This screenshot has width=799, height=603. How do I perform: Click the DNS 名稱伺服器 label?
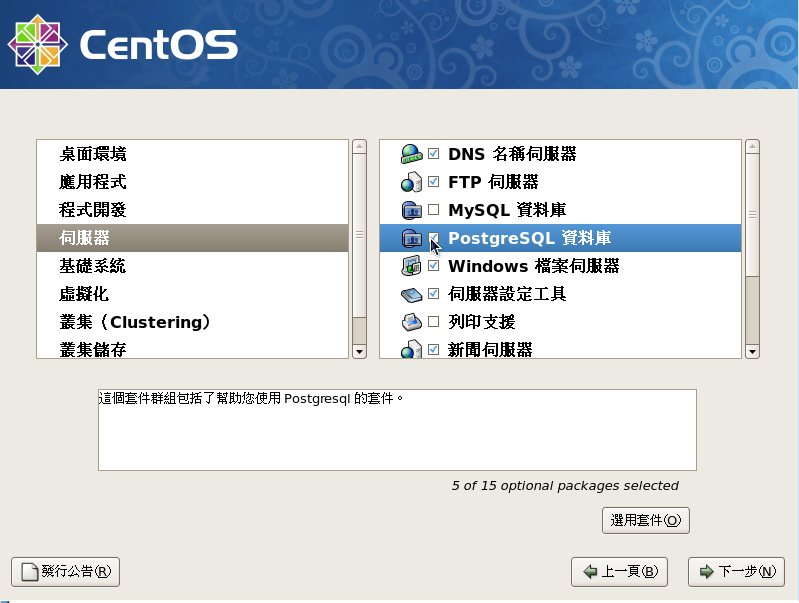pyautogui.click(x=512, y=154)
